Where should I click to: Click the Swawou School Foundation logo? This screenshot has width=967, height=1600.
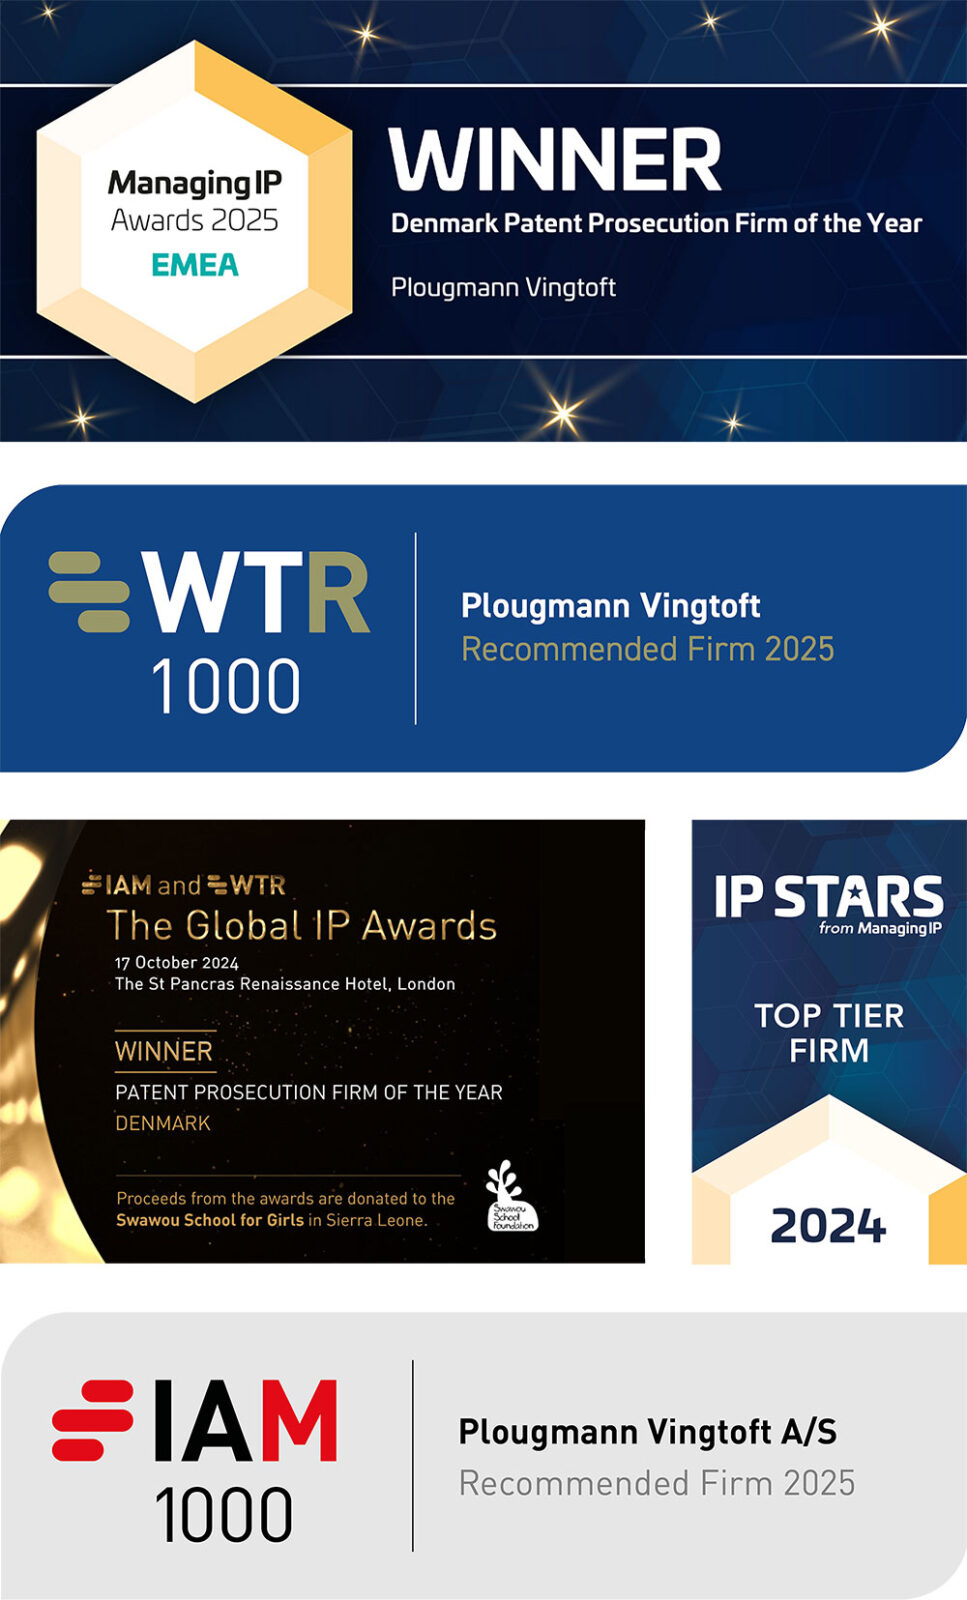point(511,1196)
